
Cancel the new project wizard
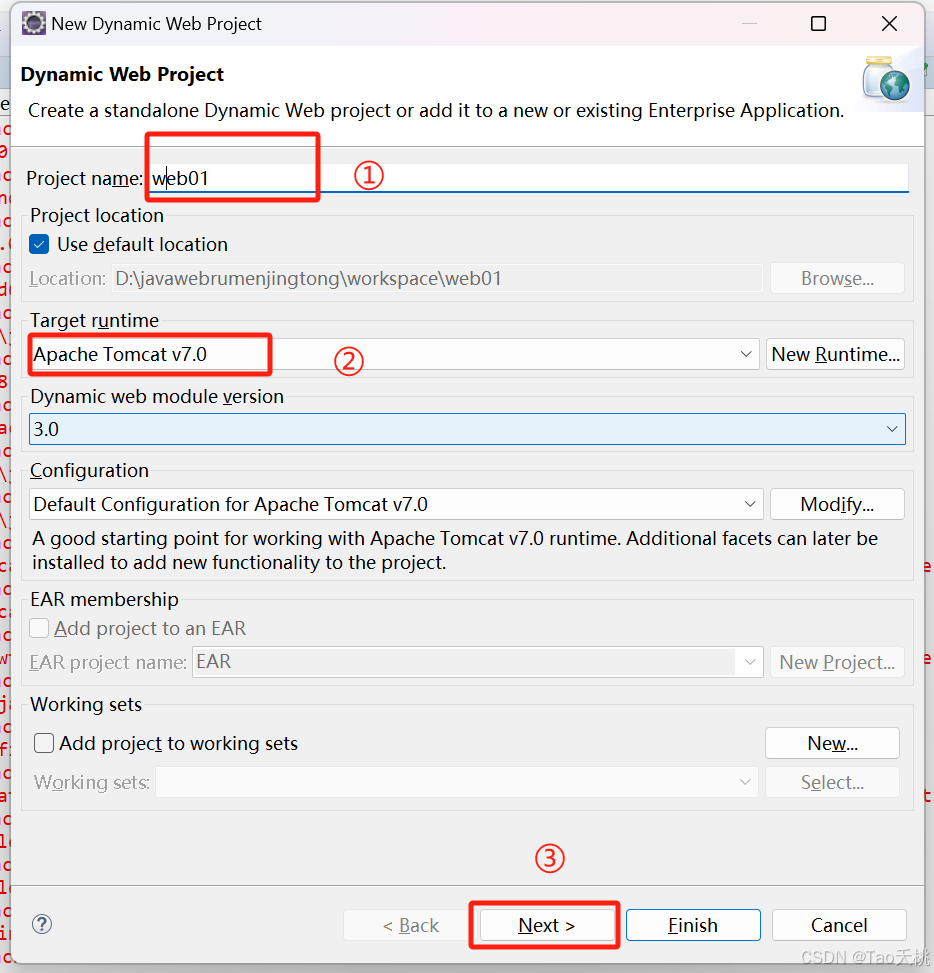pyautogui.click(x=839, y=925)
